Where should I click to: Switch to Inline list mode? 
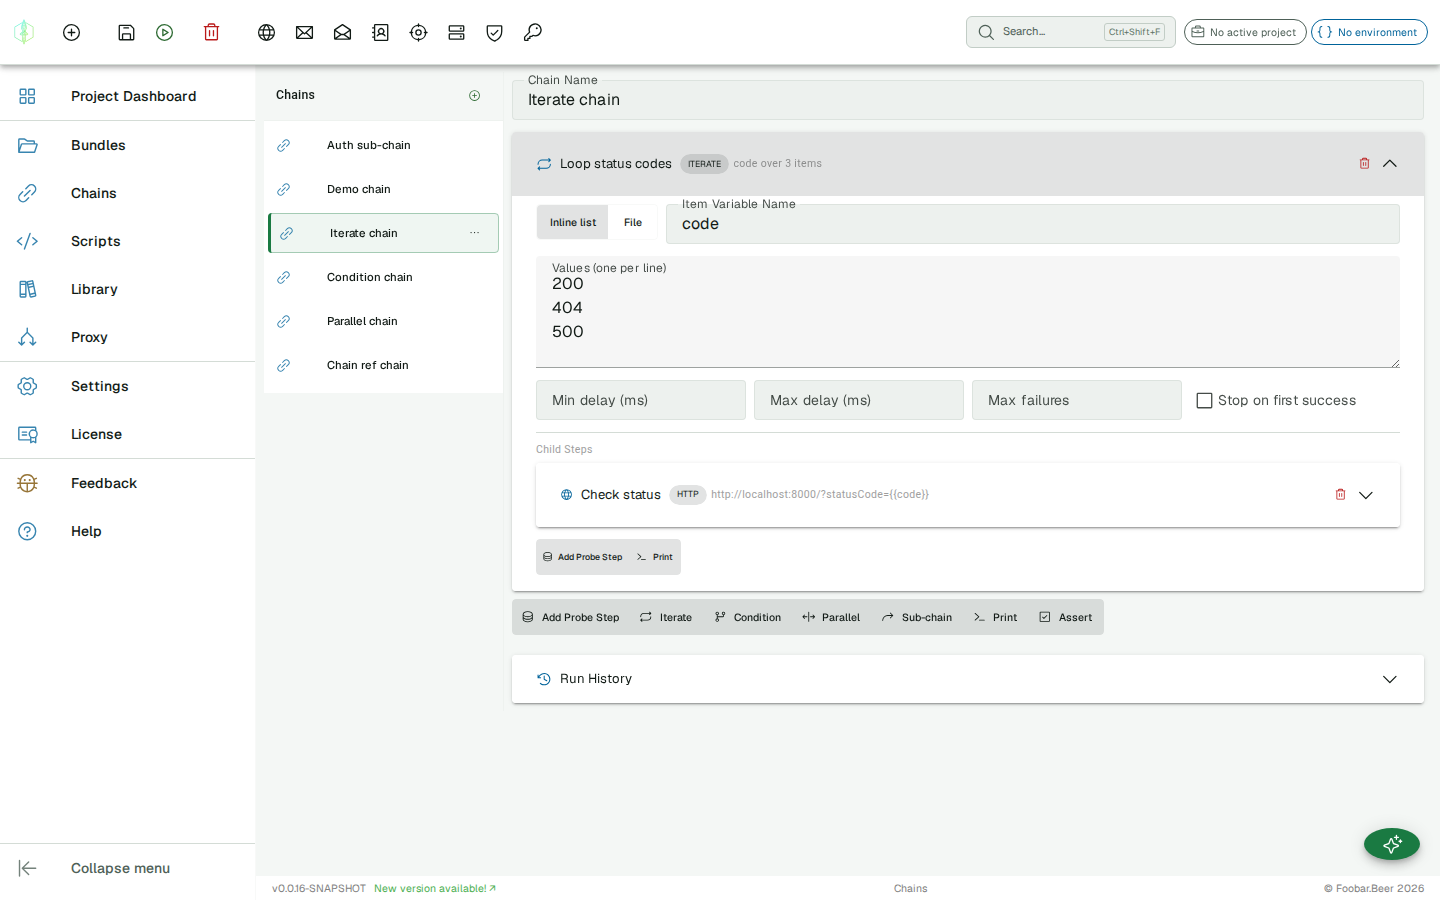[572, 222]
